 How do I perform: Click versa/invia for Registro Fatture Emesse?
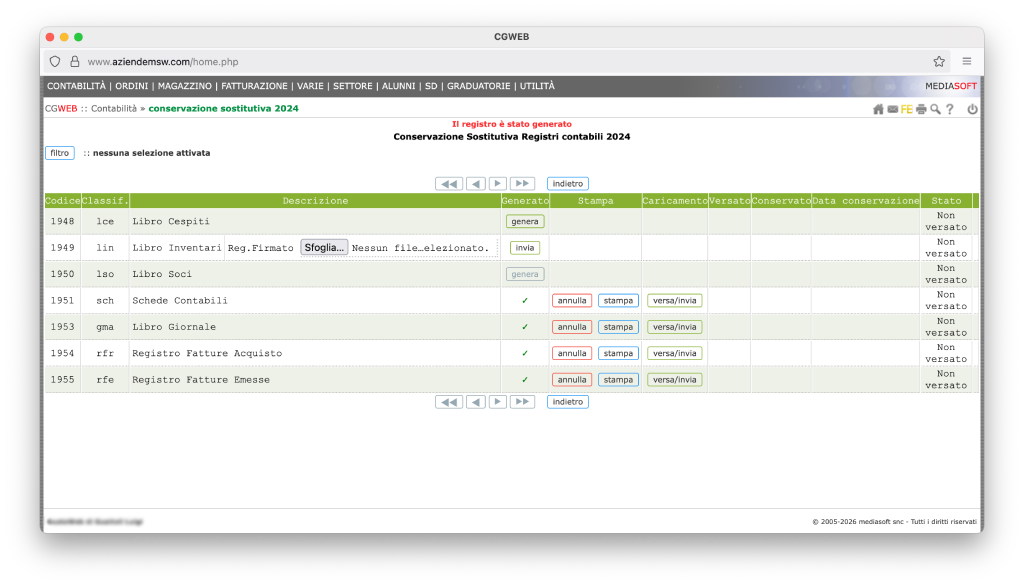[x=674, y=380]
